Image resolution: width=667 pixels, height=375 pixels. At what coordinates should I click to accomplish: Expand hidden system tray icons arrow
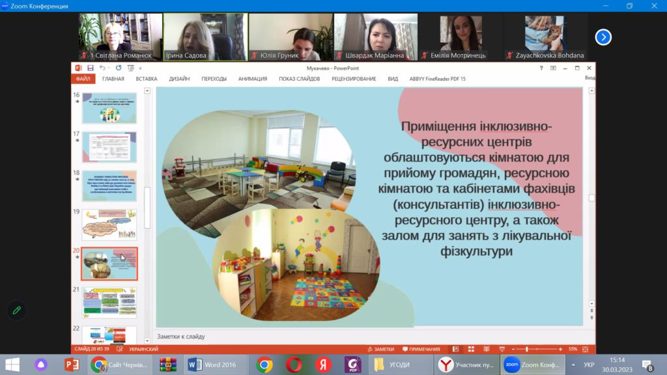click(x=573, y=365)
